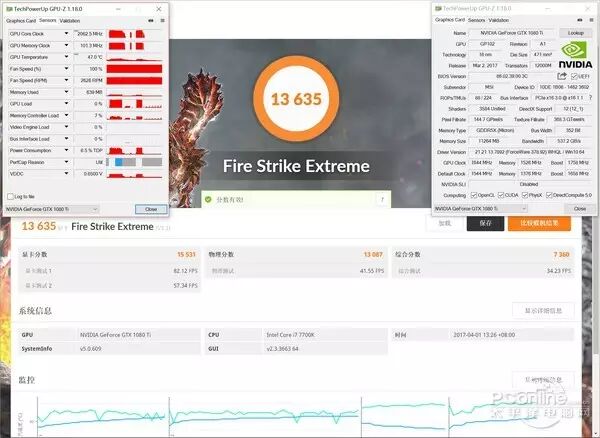Open GPU Temperature sensor dropdown arrow
The width and height of the screenshot is (600, 438).
(66, 57)
